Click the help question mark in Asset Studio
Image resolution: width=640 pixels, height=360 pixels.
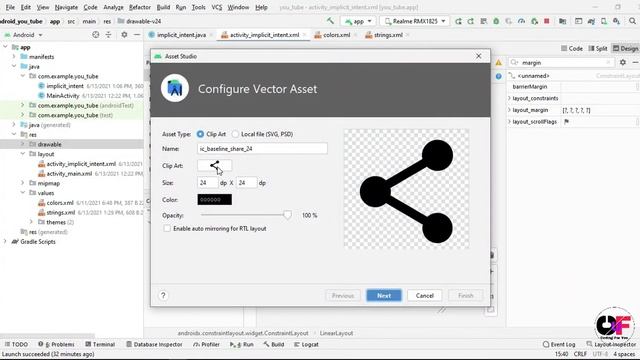(163, 295)
